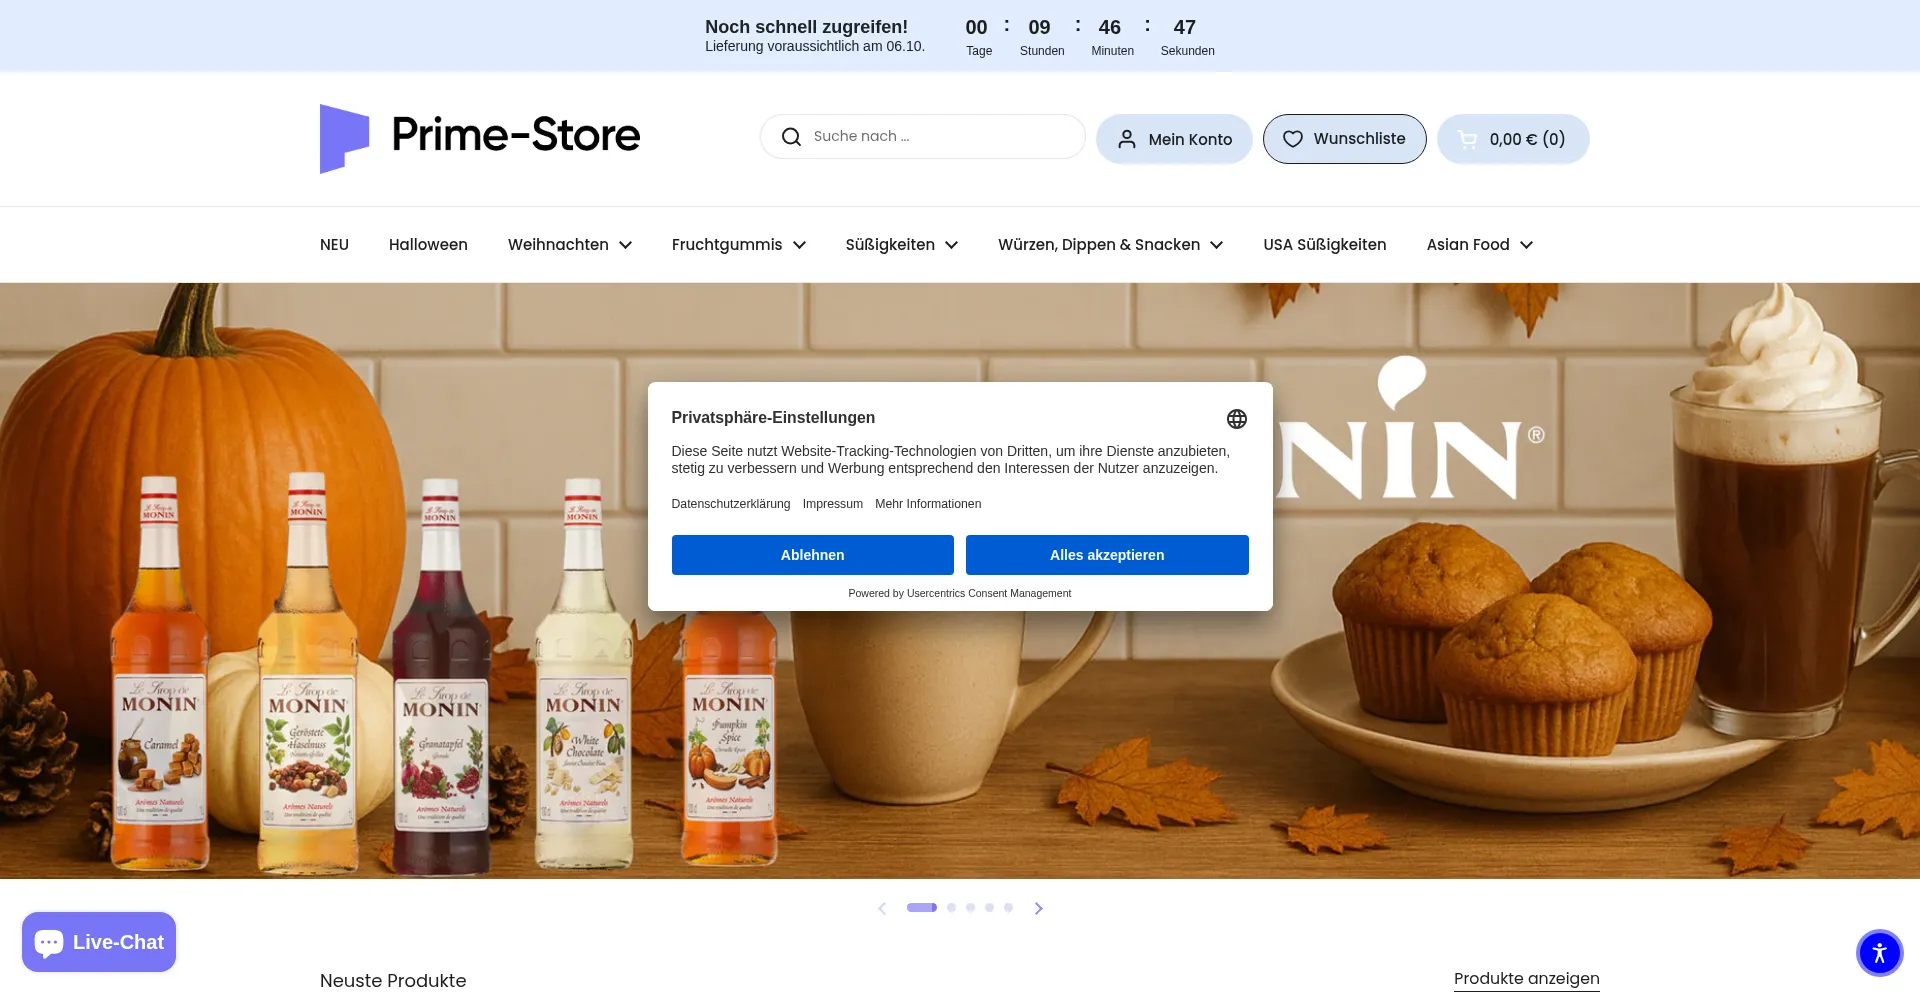Go to the next banner slide

(x=1039, y=908)
